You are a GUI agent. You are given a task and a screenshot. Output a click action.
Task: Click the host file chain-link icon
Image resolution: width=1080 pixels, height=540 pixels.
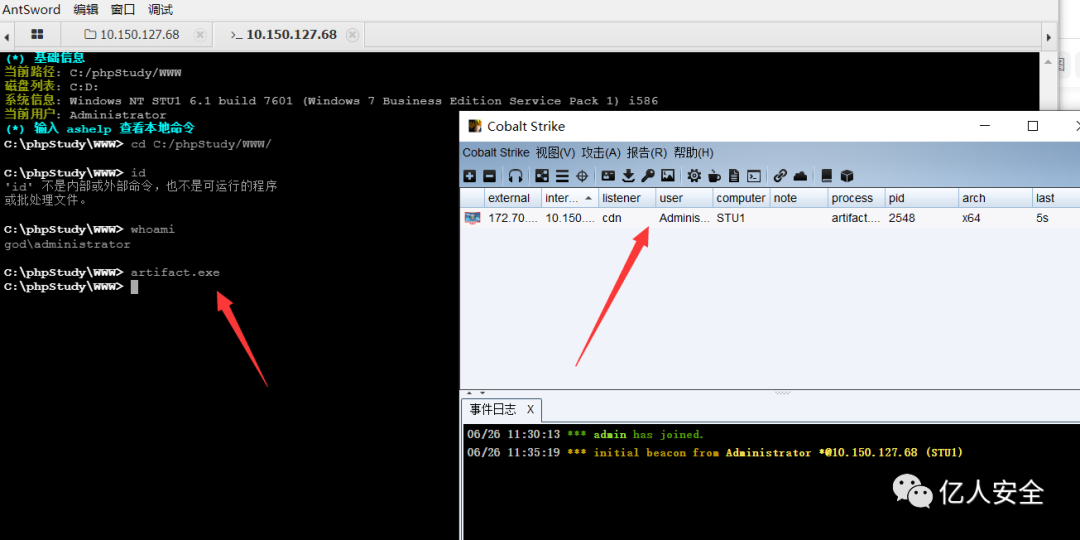[x=780, y=176]
